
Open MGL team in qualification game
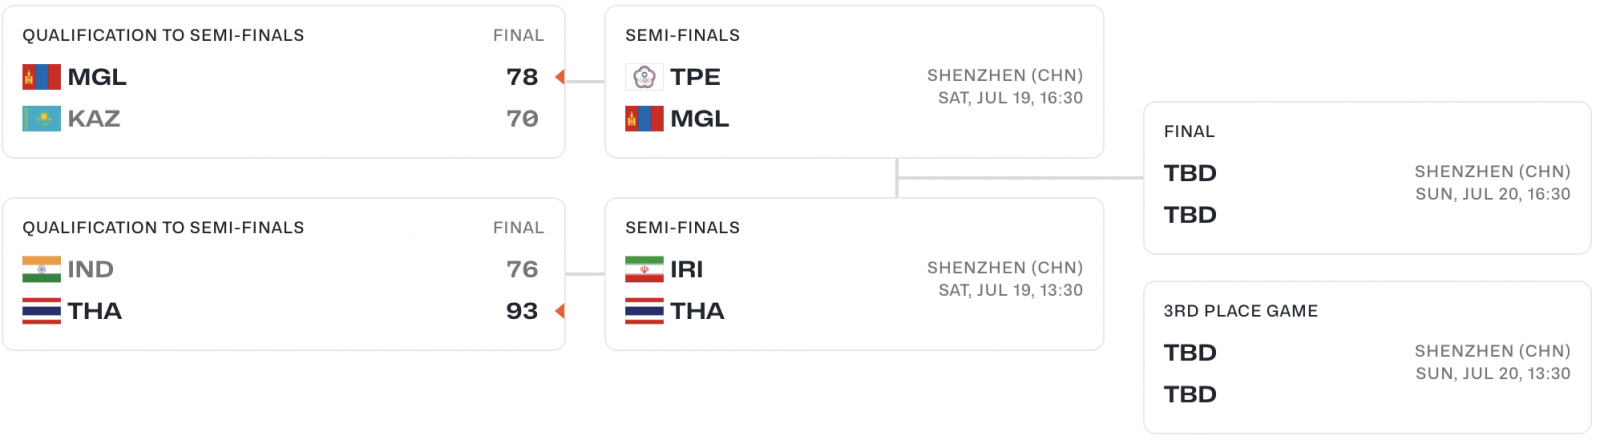point(97,77)
